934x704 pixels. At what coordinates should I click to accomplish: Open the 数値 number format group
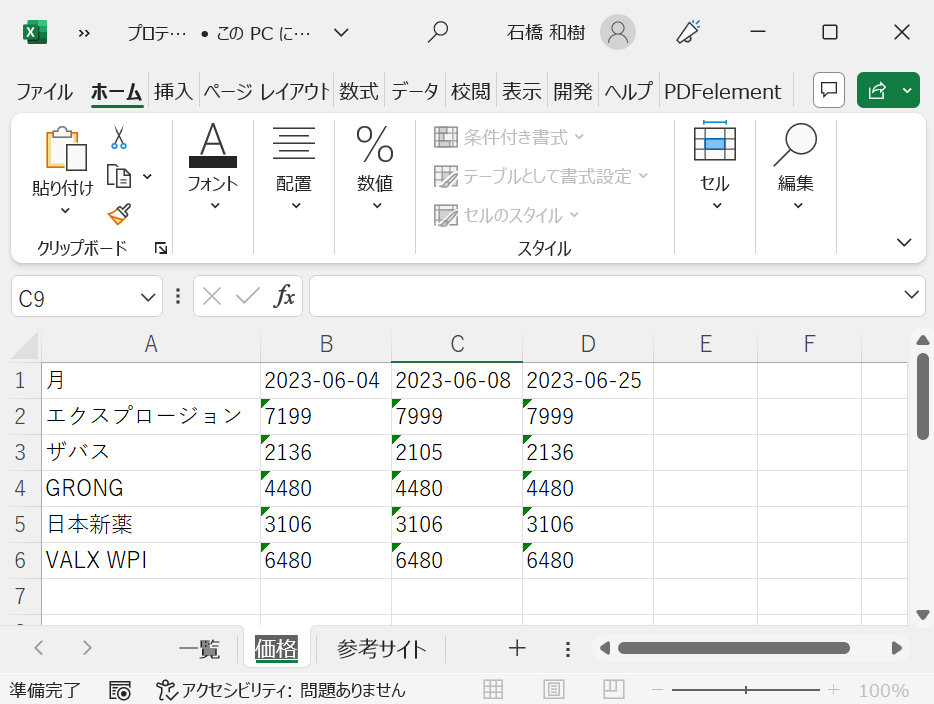click(375, 166)
